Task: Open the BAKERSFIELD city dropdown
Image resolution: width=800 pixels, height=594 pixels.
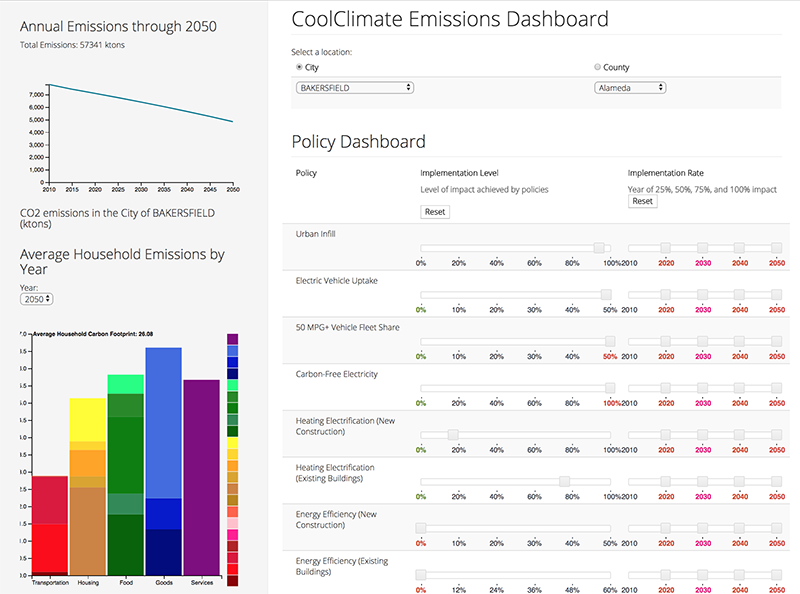Action: coord(355,88)
